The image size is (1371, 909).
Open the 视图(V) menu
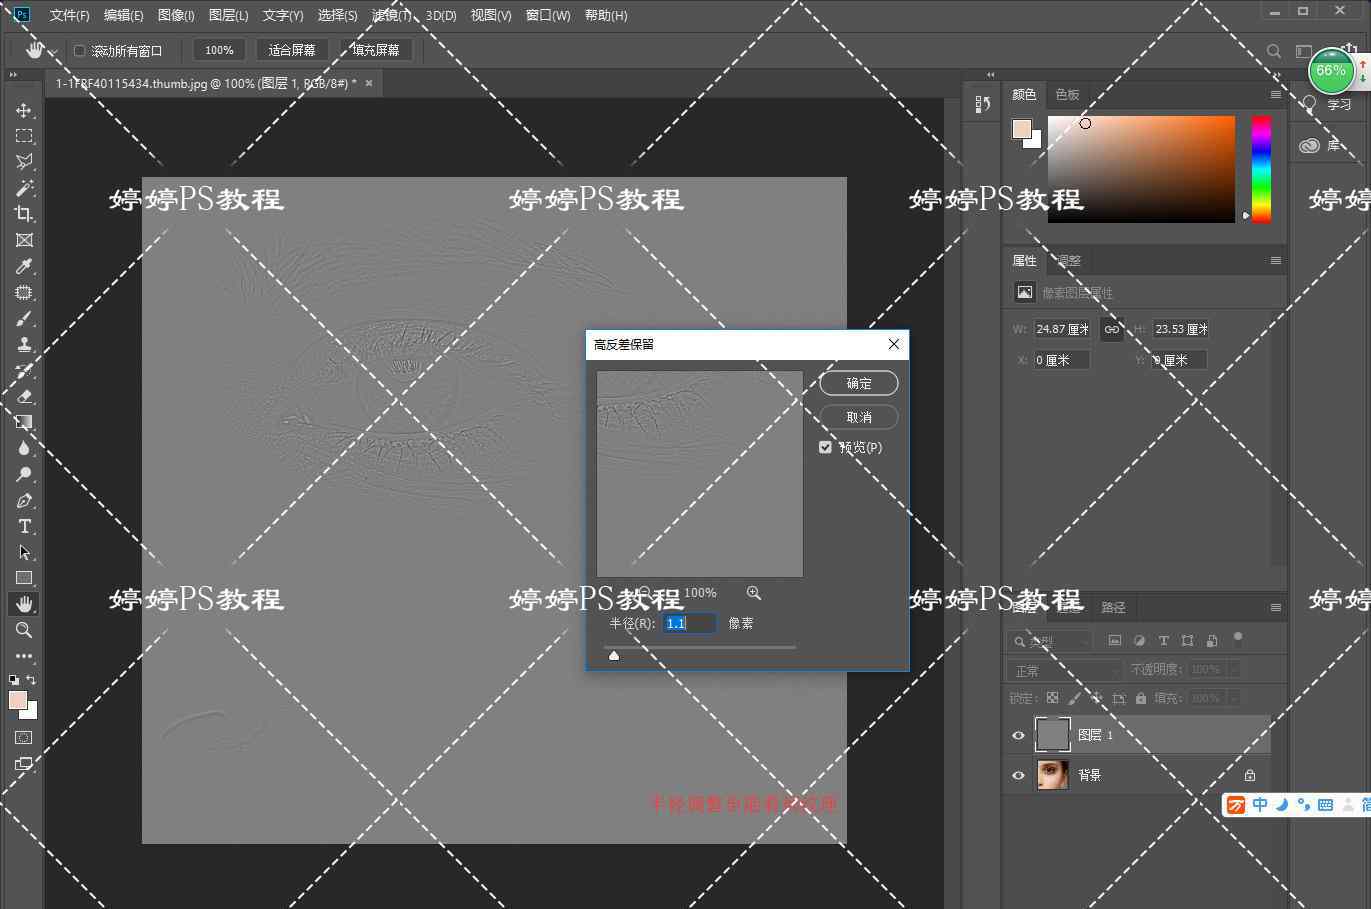[x=490, y=15]
